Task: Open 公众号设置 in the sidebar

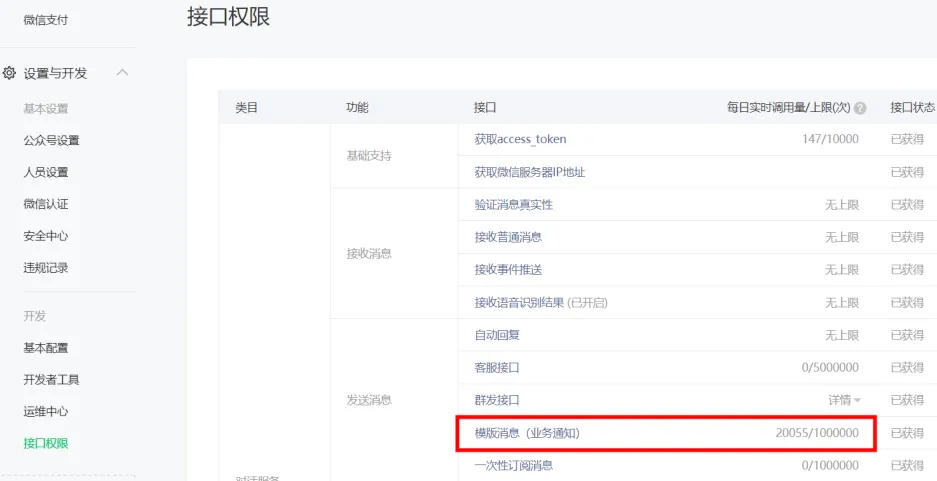Action: tap(51, 140)
